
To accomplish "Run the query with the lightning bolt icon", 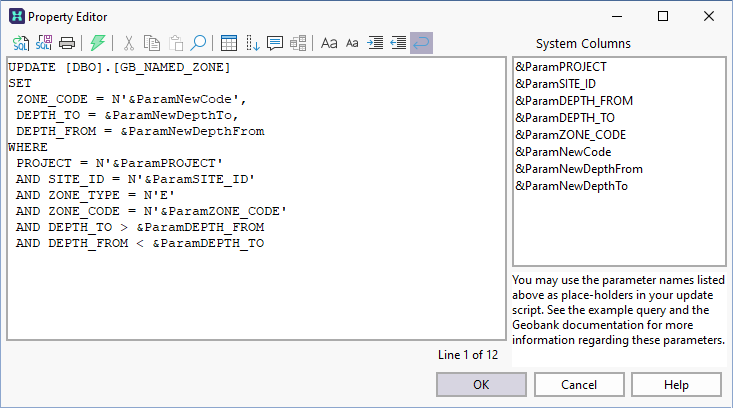I will (x=98, y=43).
